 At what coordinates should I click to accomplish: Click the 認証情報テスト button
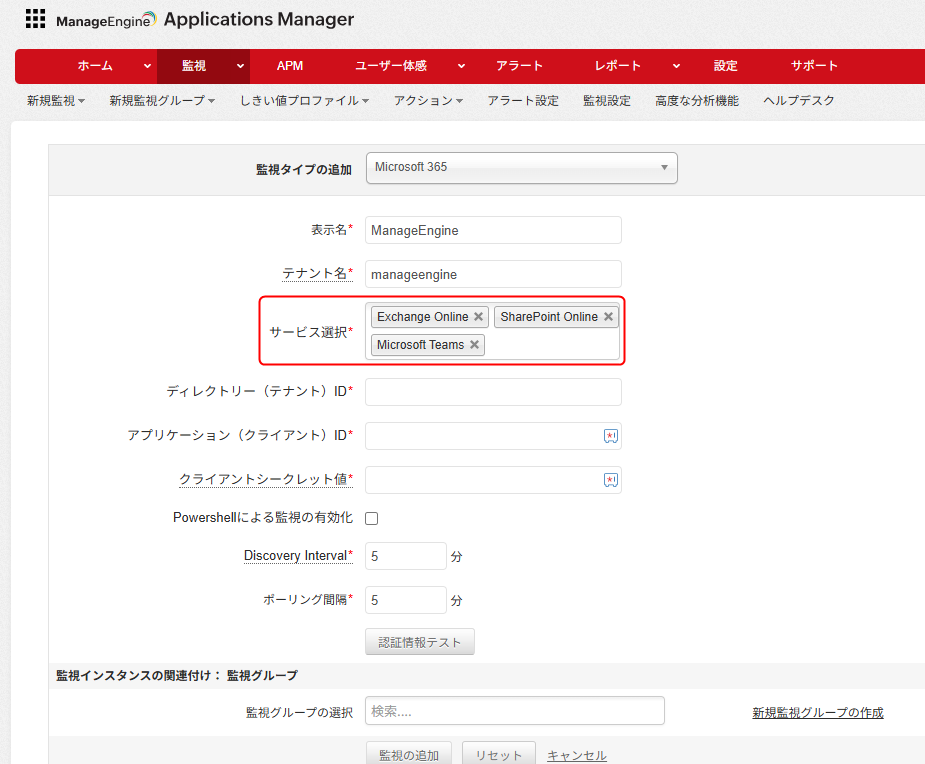(420, 642)
